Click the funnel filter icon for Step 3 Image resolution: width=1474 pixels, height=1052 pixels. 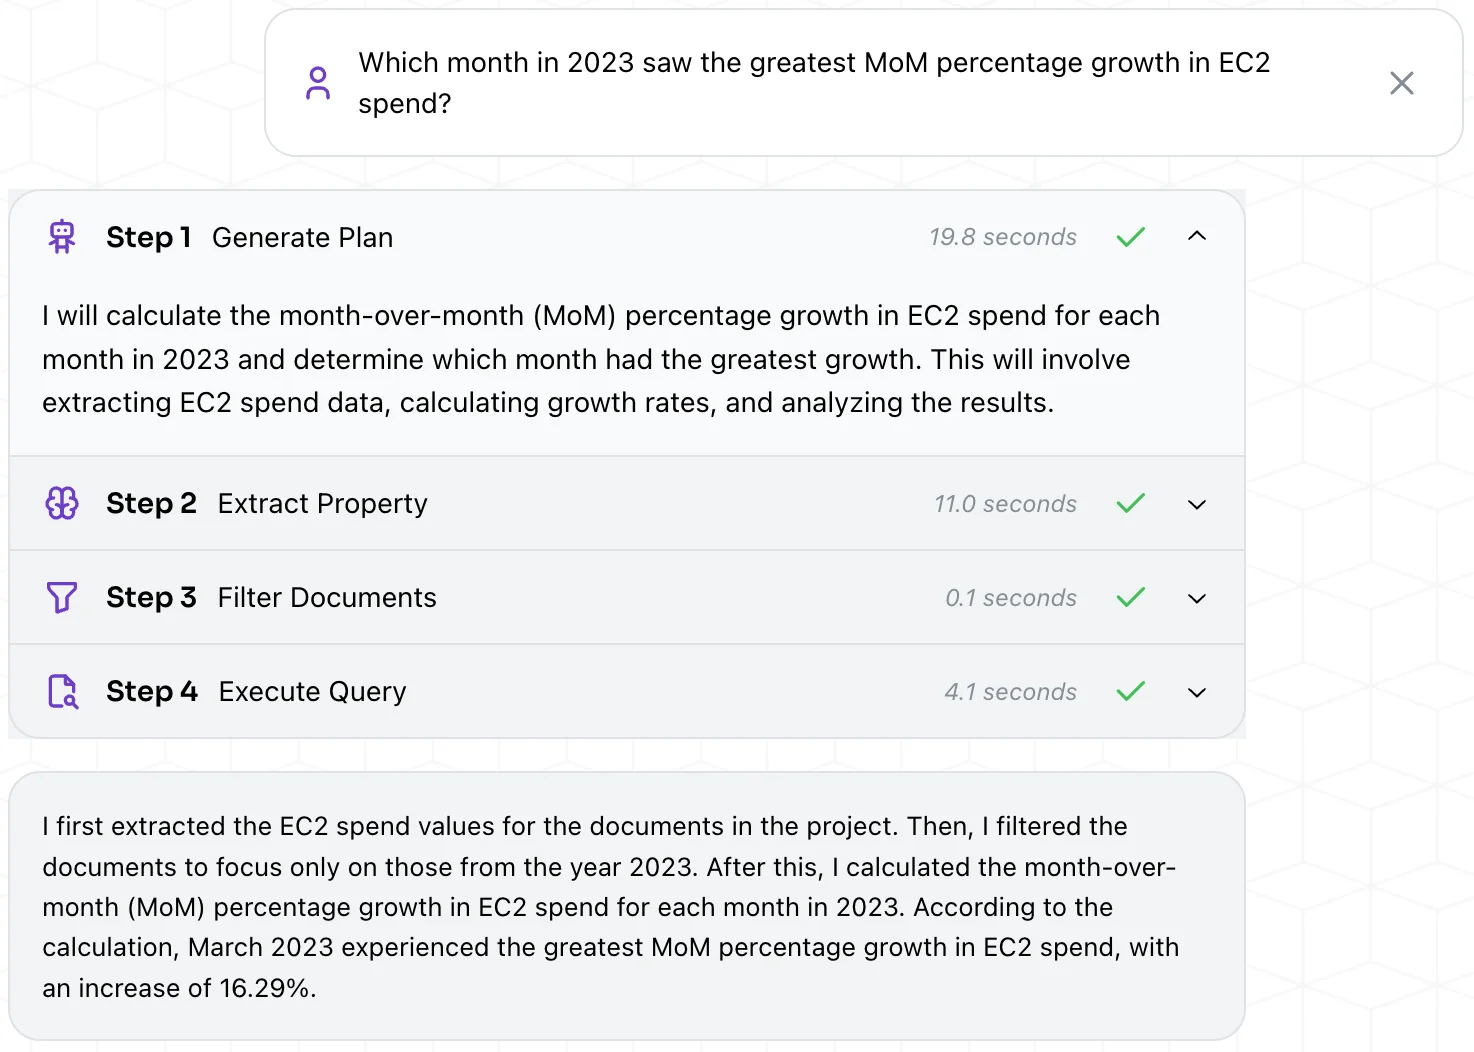click(62, 598)
